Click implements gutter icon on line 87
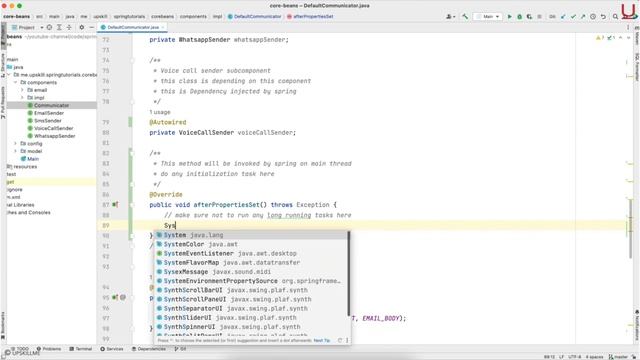The width and height of the screenshot is (640, 360). pyautogui.click(x=115, y=204)
